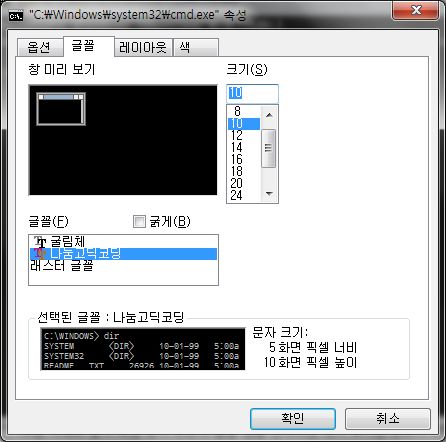Viewport: 446px width, 442px height.
Task: Select size 8 in the list
Action: click(244, 111)
